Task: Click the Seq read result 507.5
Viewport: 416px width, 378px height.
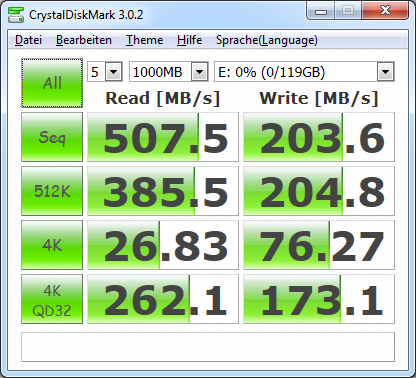Action: point(163,137)
